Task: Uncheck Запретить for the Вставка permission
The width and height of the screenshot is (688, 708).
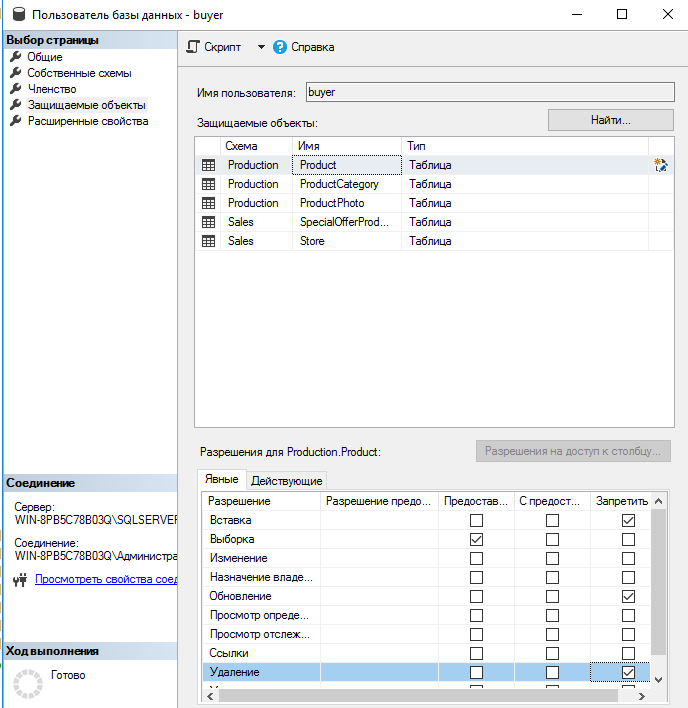Action: coord(628,520)
